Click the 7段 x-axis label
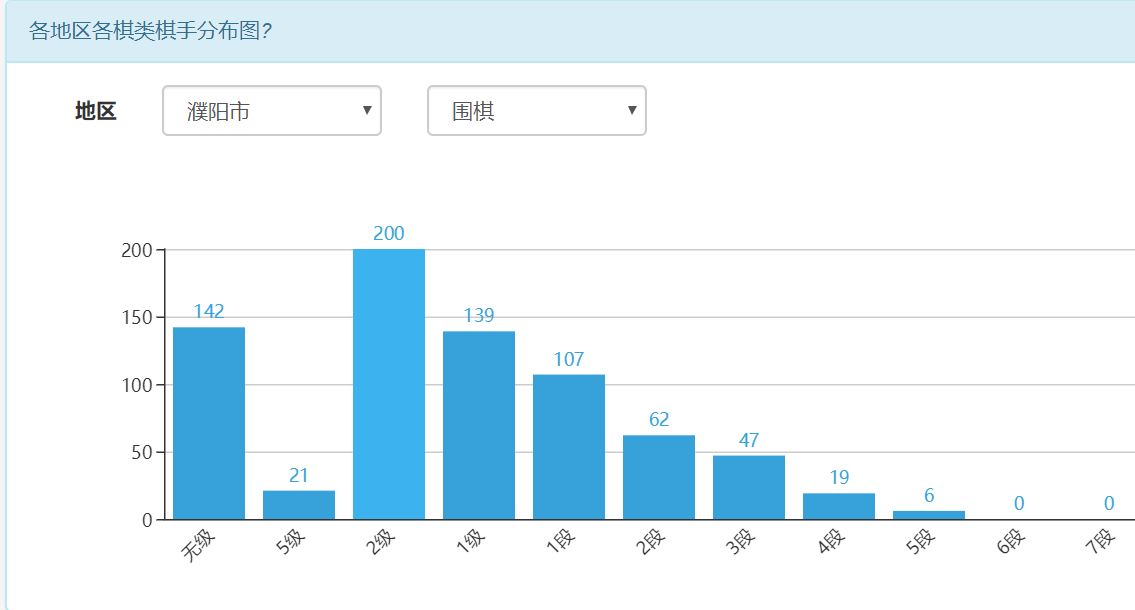 tap(1102, 546)
